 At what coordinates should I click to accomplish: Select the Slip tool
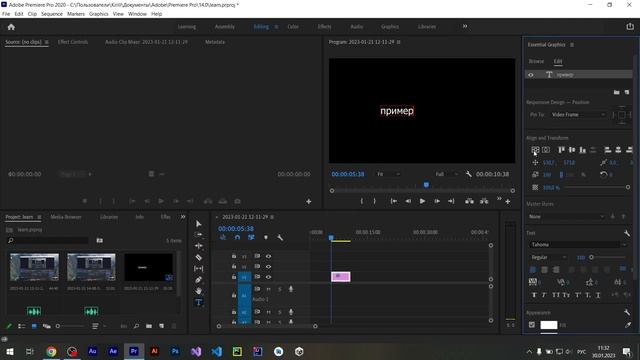(x=198, y=269)
